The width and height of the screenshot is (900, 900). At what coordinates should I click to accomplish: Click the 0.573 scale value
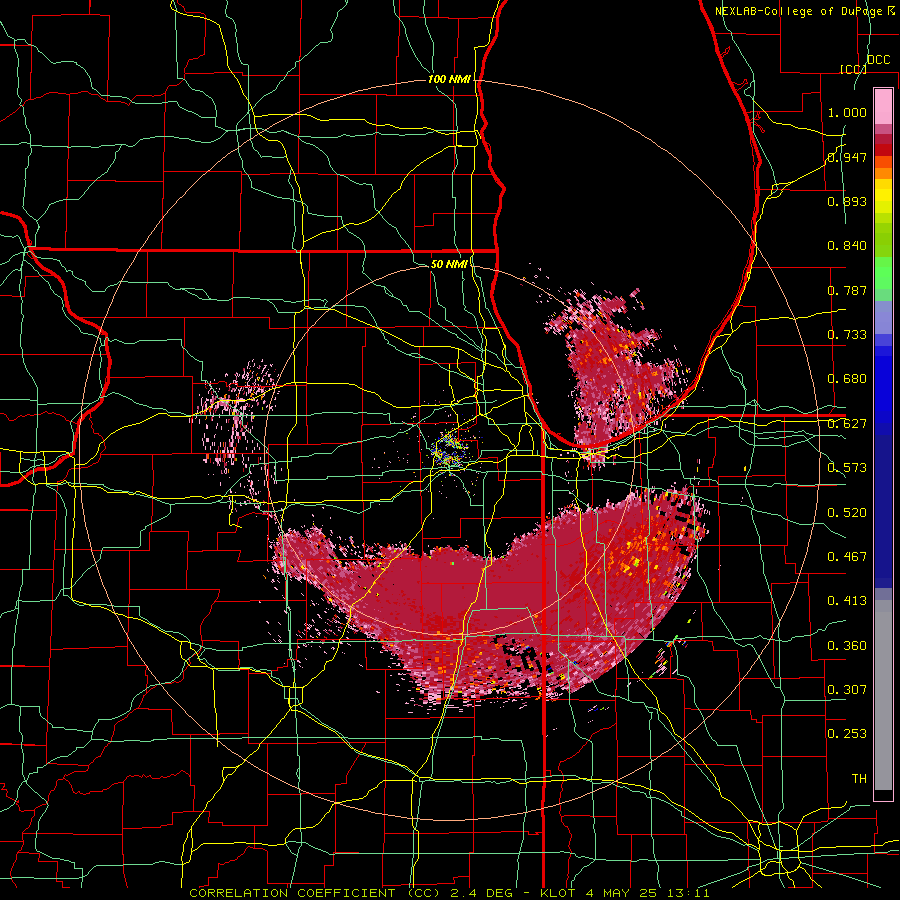coord(847,468)
